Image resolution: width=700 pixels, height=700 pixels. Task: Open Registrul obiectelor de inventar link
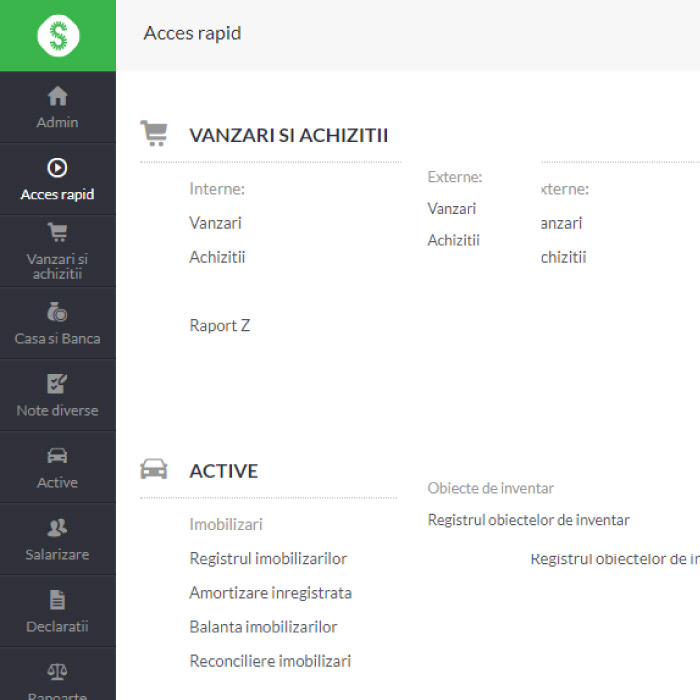pyautogui.click(x=528, y=520)
